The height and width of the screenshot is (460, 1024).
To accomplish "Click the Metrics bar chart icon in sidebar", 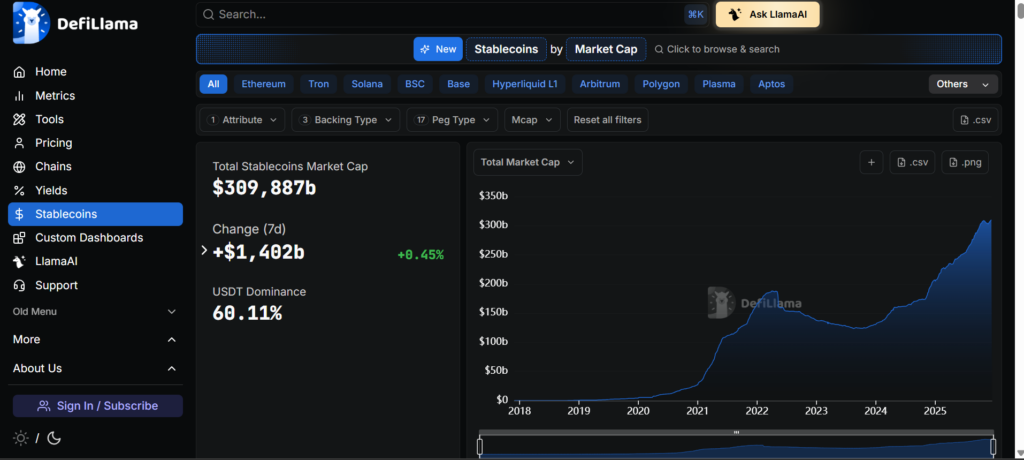I will (x=19, y=96).
